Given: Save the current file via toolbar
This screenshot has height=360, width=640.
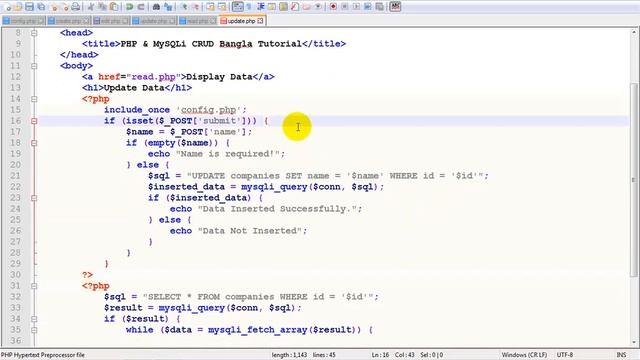Looking at the screenshot, I should [29, 7].
